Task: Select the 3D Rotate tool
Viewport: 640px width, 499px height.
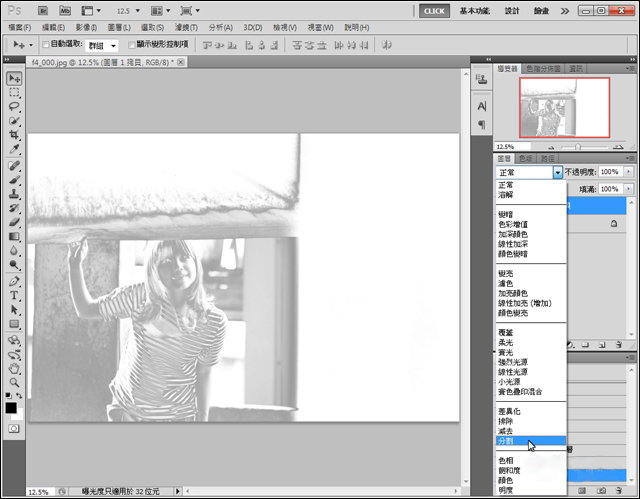Action: coord(14,340)
